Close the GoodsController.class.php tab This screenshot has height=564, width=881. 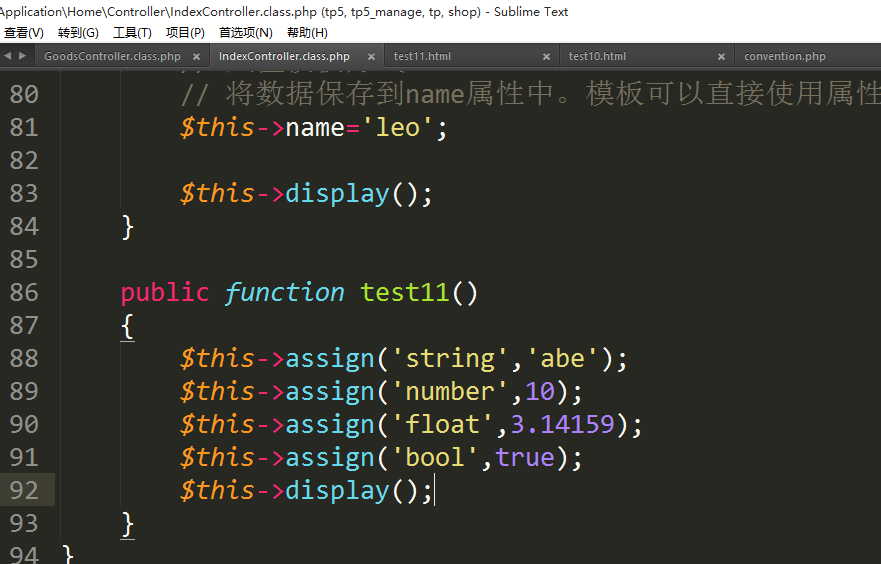pos(196,57)
